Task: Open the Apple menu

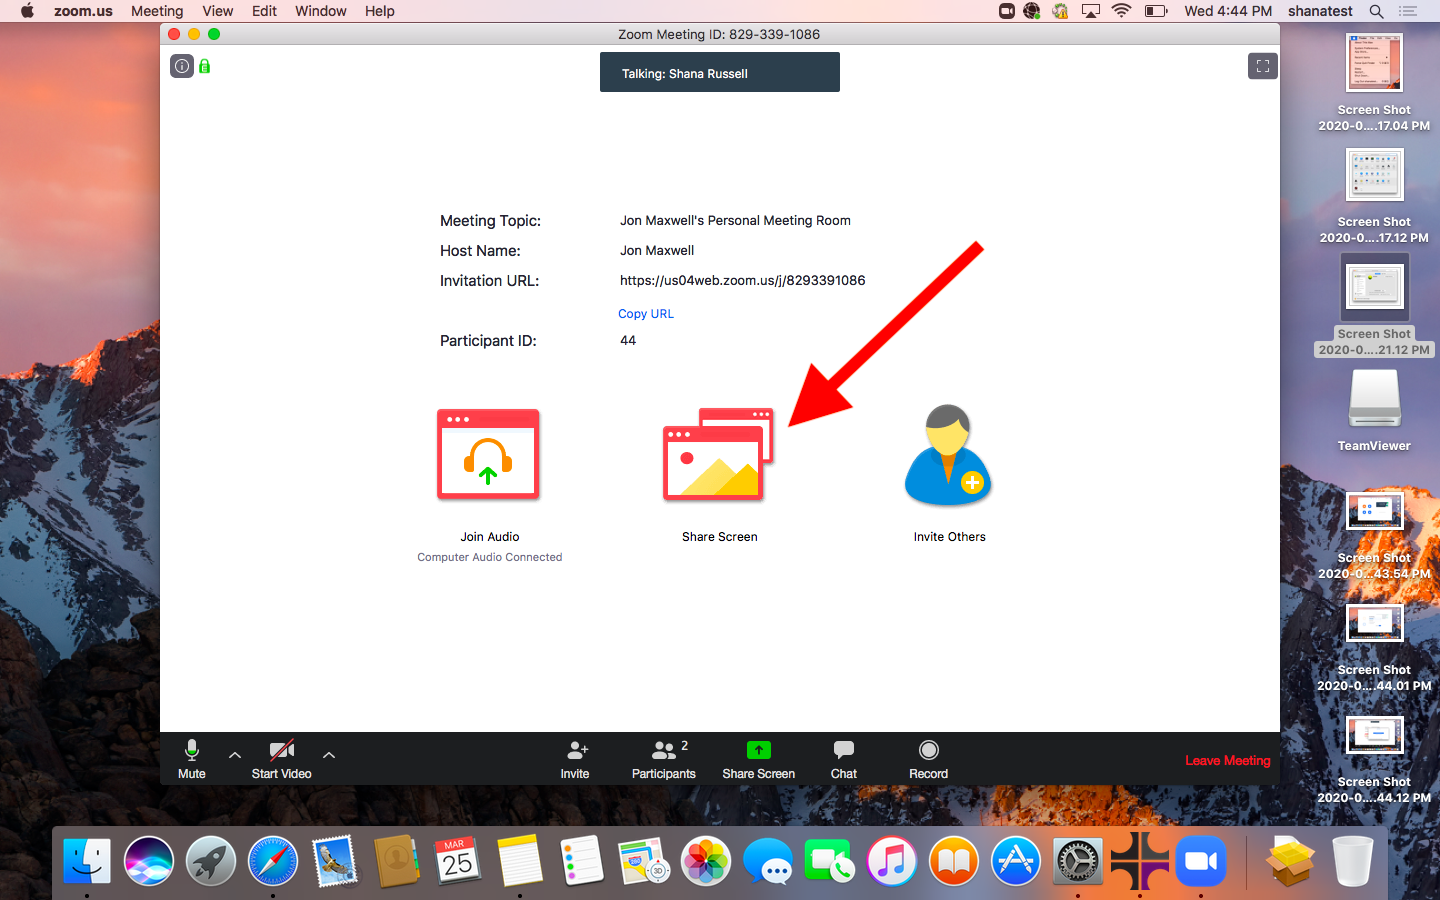Action: pos(27,11)
